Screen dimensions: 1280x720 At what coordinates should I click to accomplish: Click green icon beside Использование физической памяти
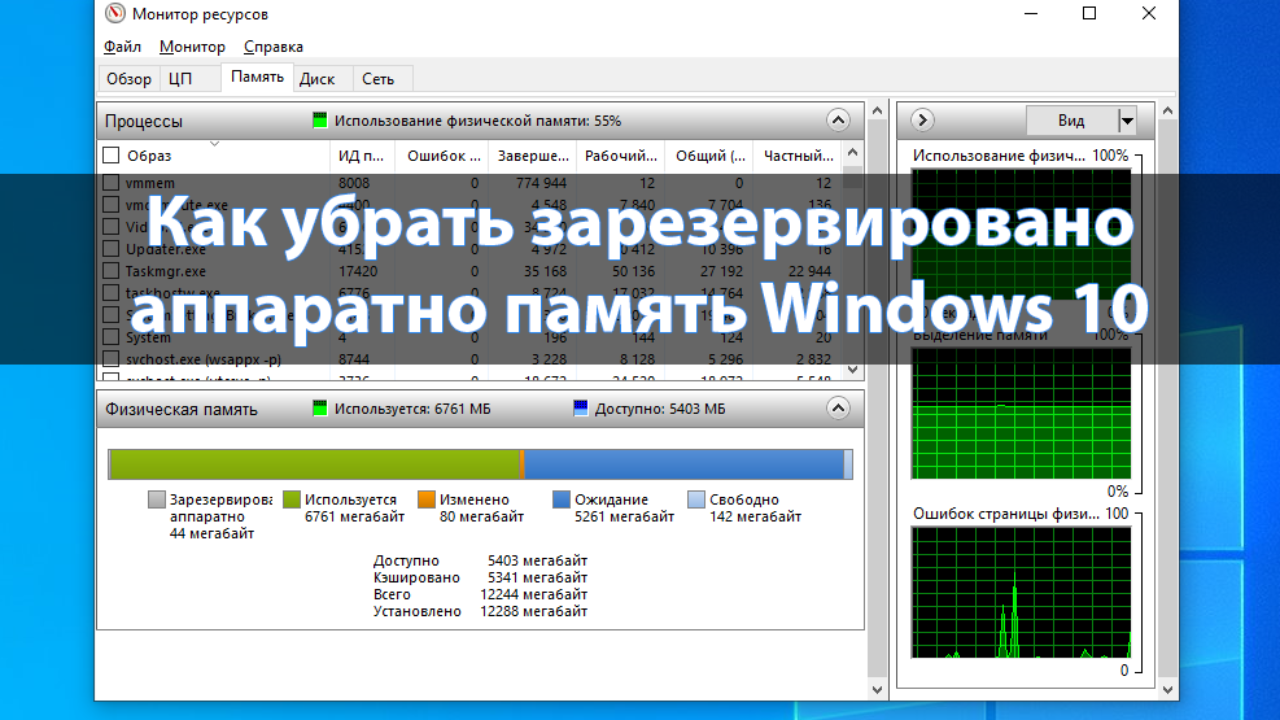click(x=320, y=121)
